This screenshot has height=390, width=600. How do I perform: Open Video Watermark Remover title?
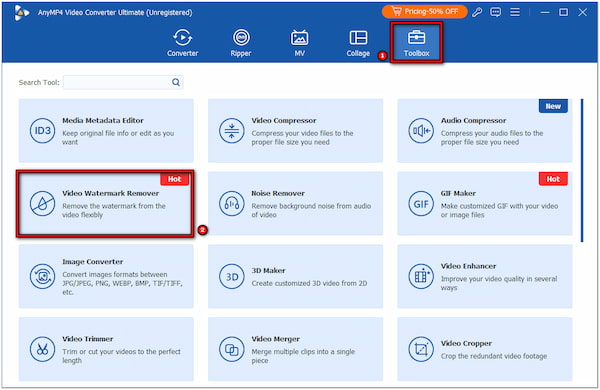[111, 193]
